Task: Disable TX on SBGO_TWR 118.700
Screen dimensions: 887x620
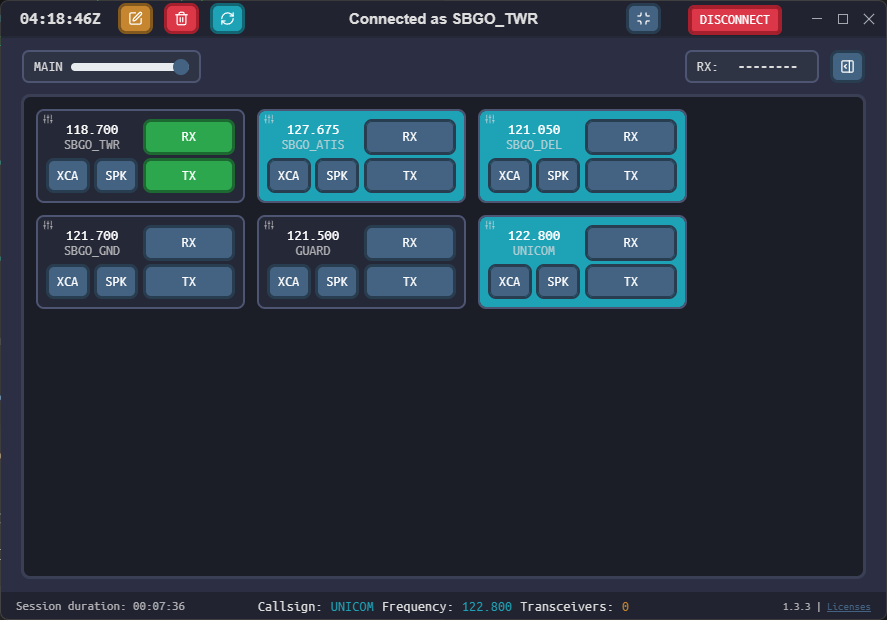Action: click(x=189, y=175)
